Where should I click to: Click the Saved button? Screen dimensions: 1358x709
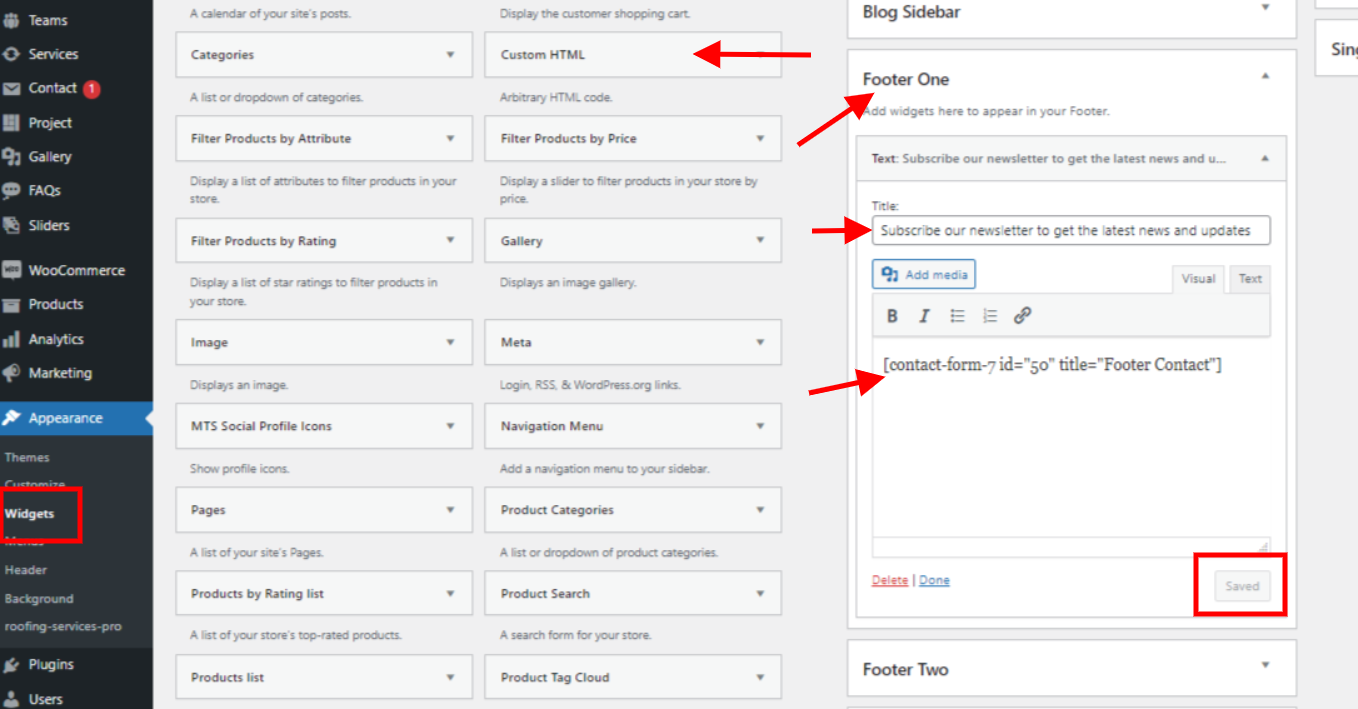coord(1242,586)
